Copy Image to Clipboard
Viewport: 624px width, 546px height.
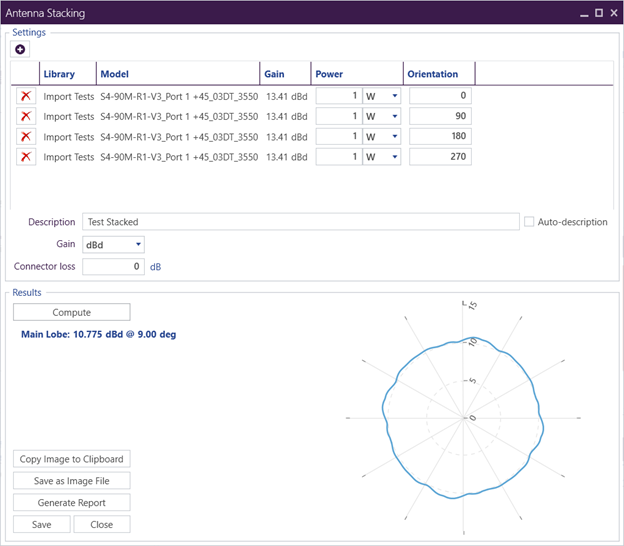(72, 459)
